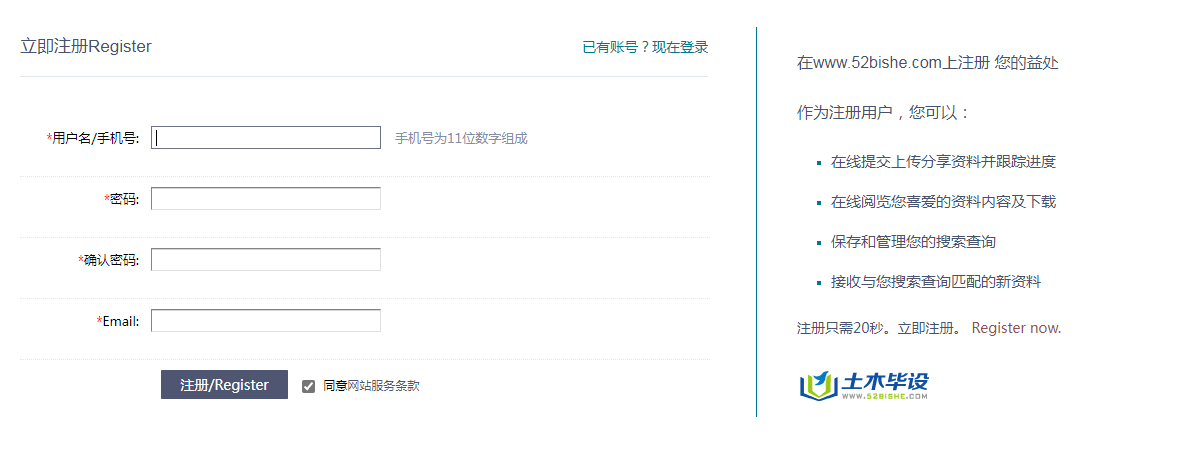Click the 立即注册Register heading

[86, 46]
